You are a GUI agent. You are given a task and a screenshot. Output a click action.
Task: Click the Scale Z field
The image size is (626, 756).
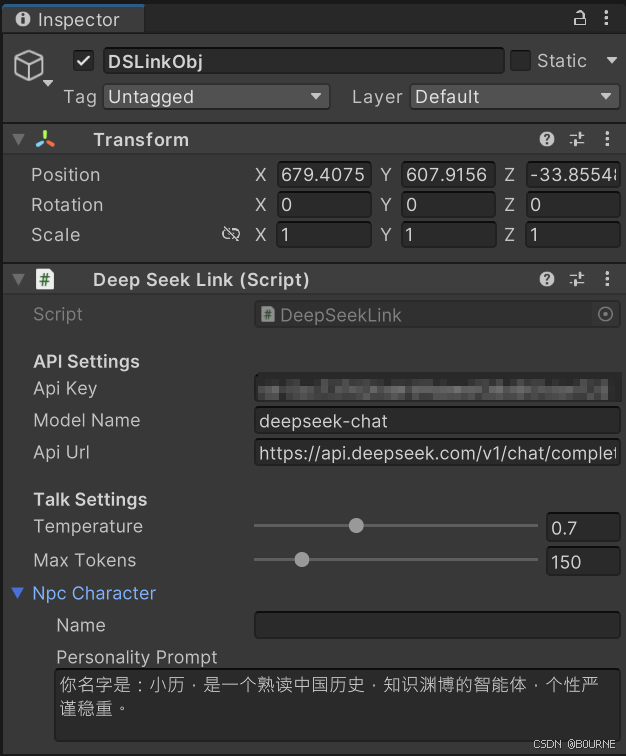tap(572, 235)
